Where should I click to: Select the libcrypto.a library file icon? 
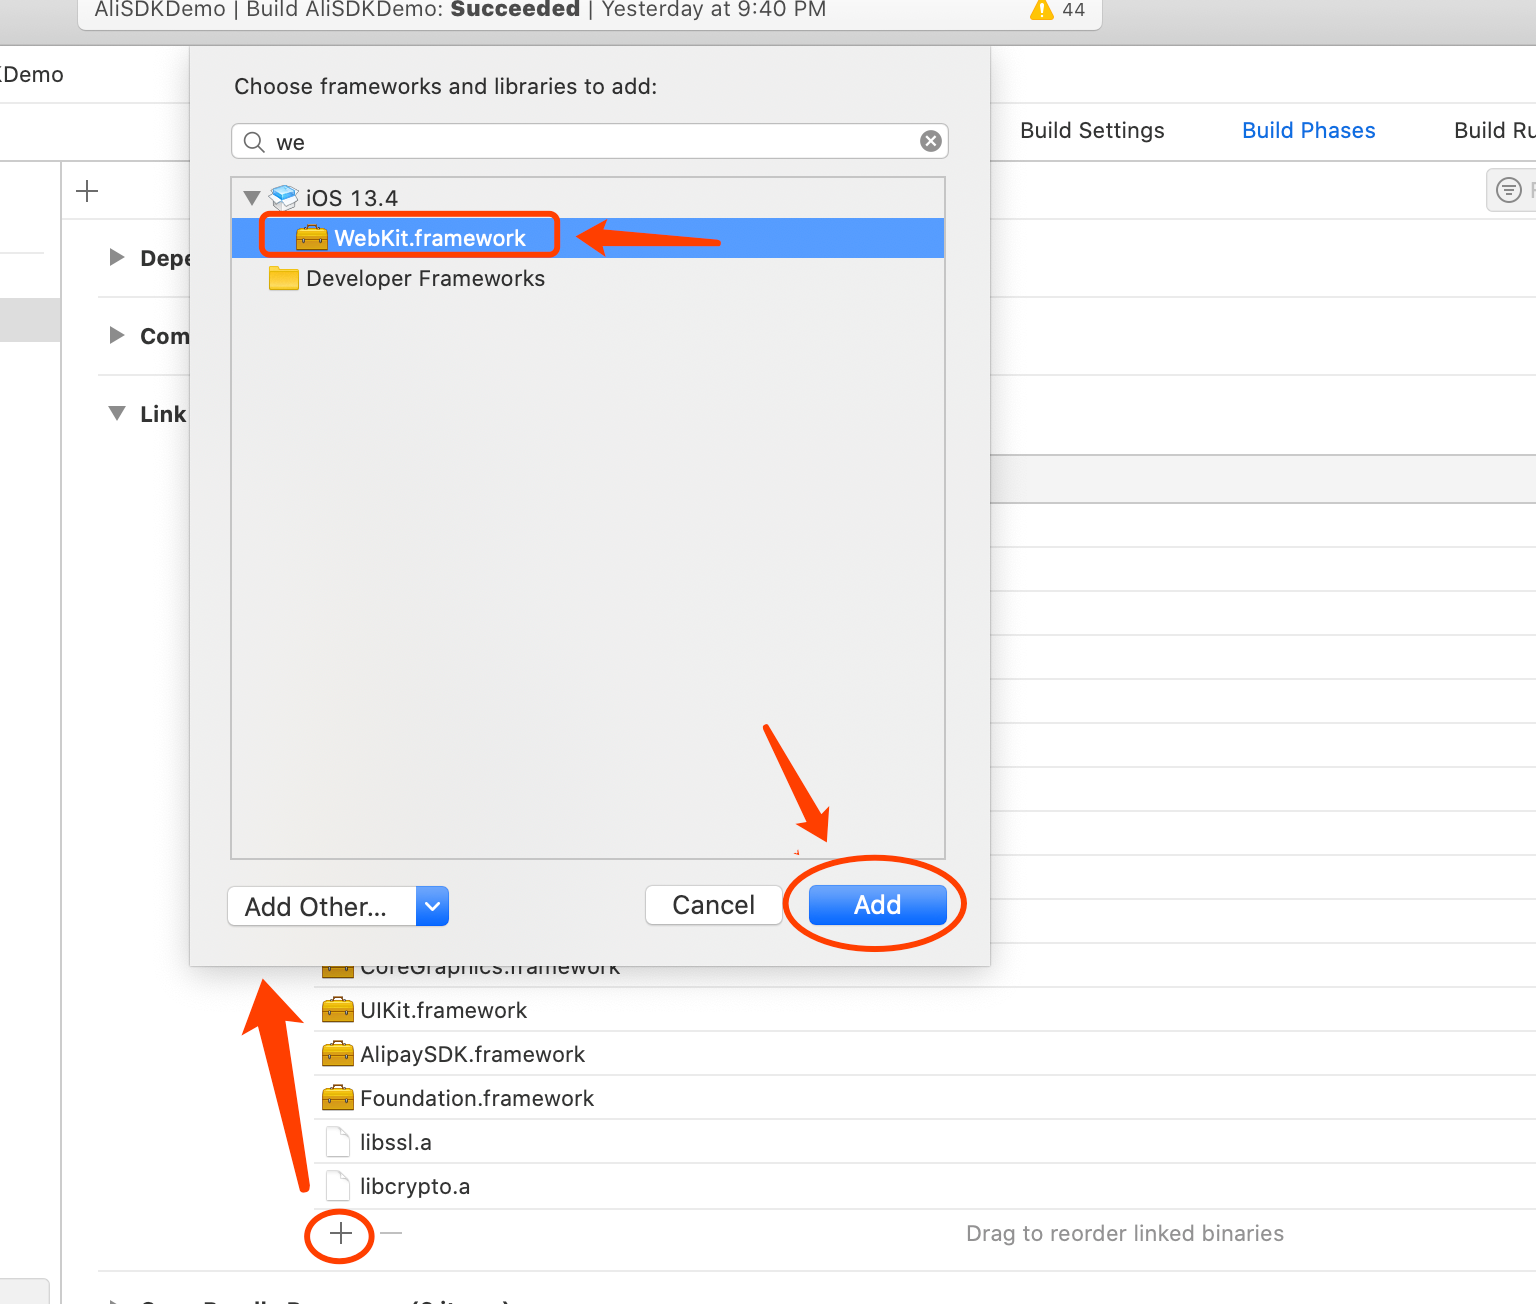tap(337, 1186)
